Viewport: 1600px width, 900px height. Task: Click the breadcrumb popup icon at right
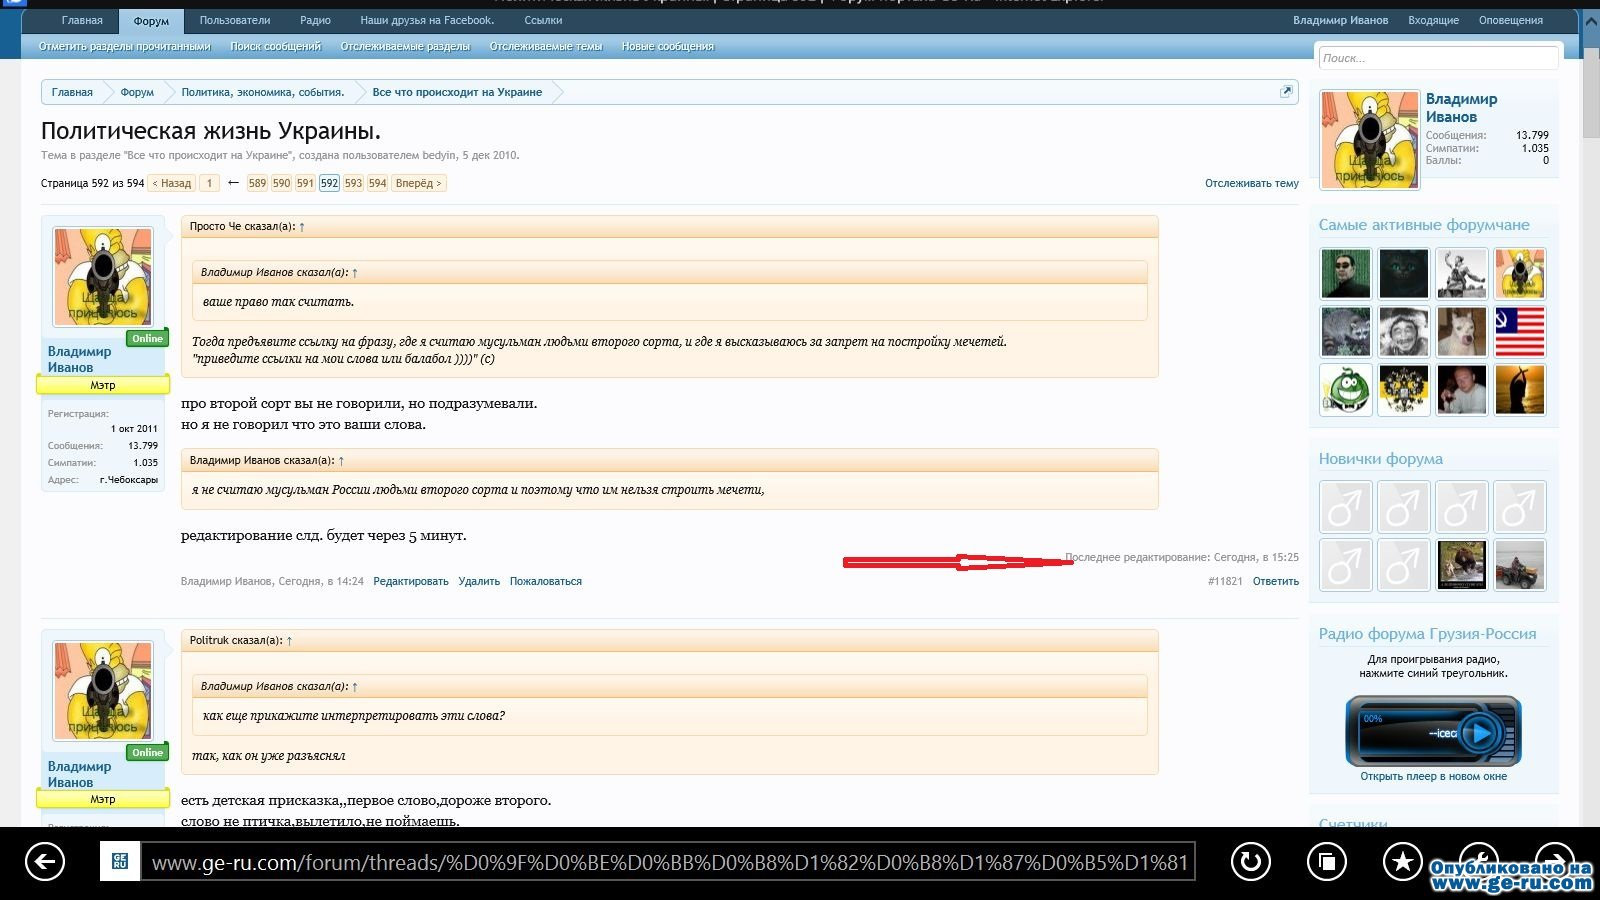(1286, 92)
